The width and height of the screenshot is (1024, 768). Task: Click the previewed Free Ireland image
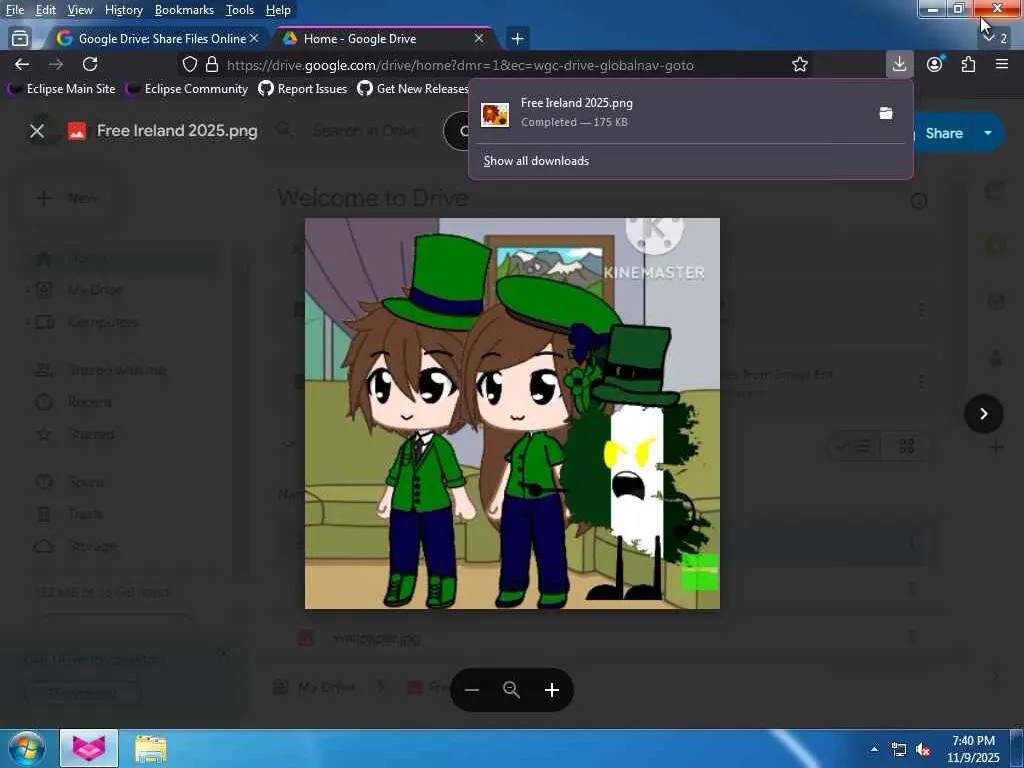click(x=512, y=413)
